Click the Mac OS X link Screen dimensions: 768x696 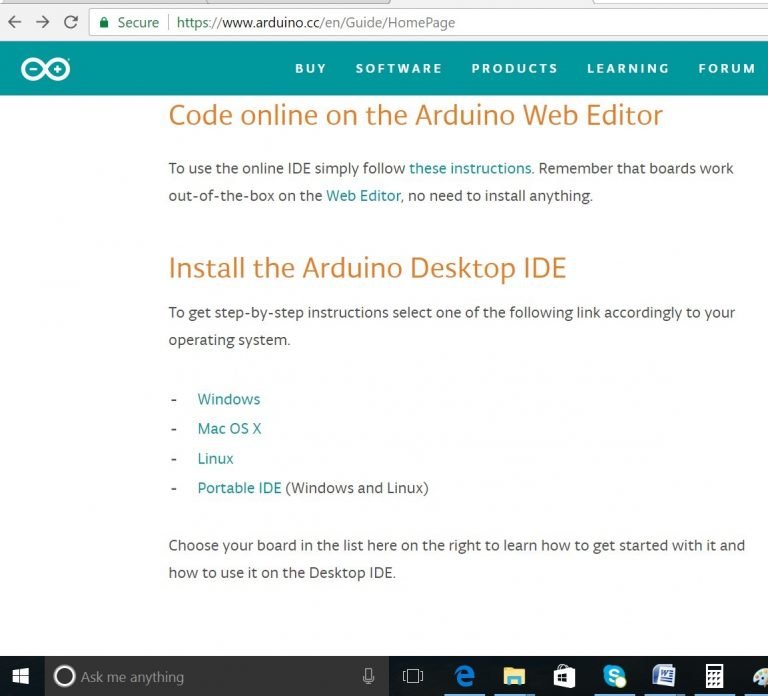coord(229,429)
